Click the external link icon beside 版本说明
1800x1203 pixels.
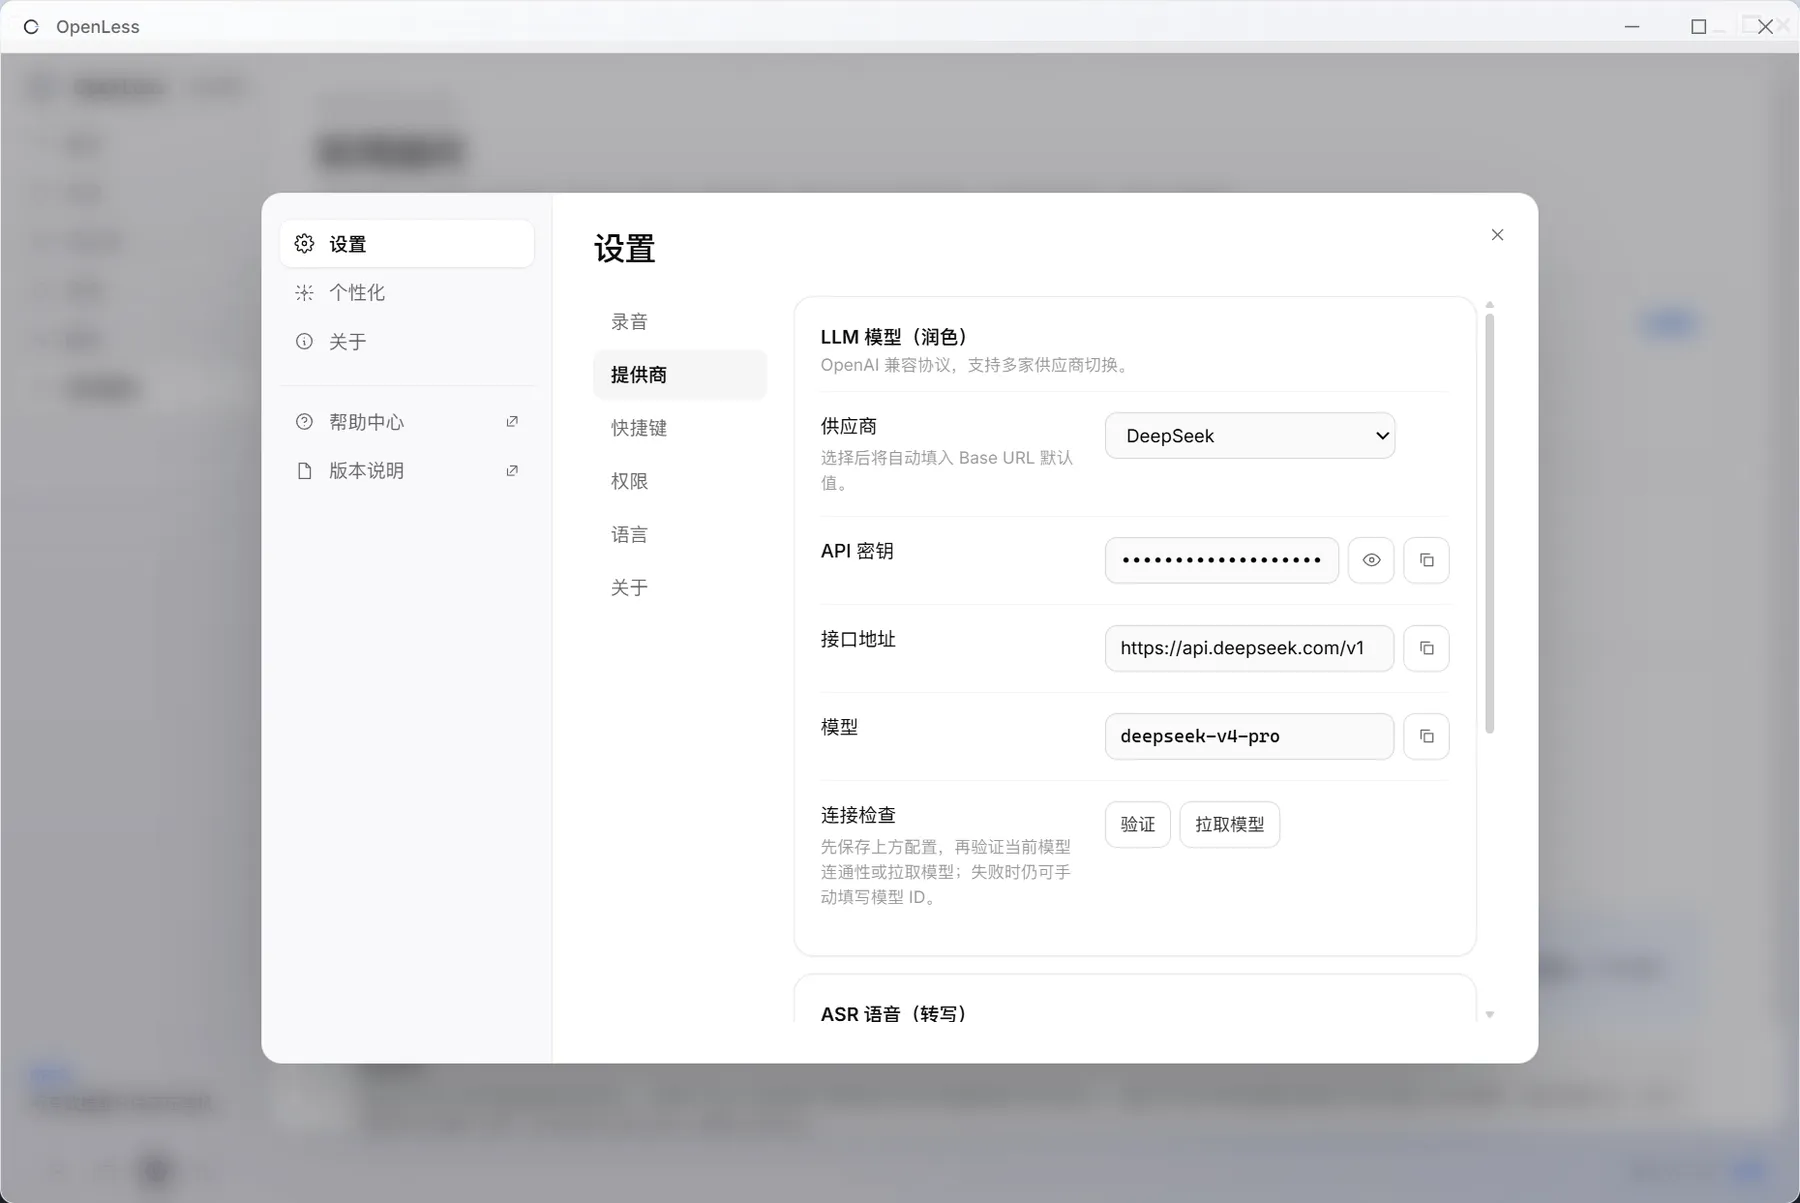[x=512, y=471]
